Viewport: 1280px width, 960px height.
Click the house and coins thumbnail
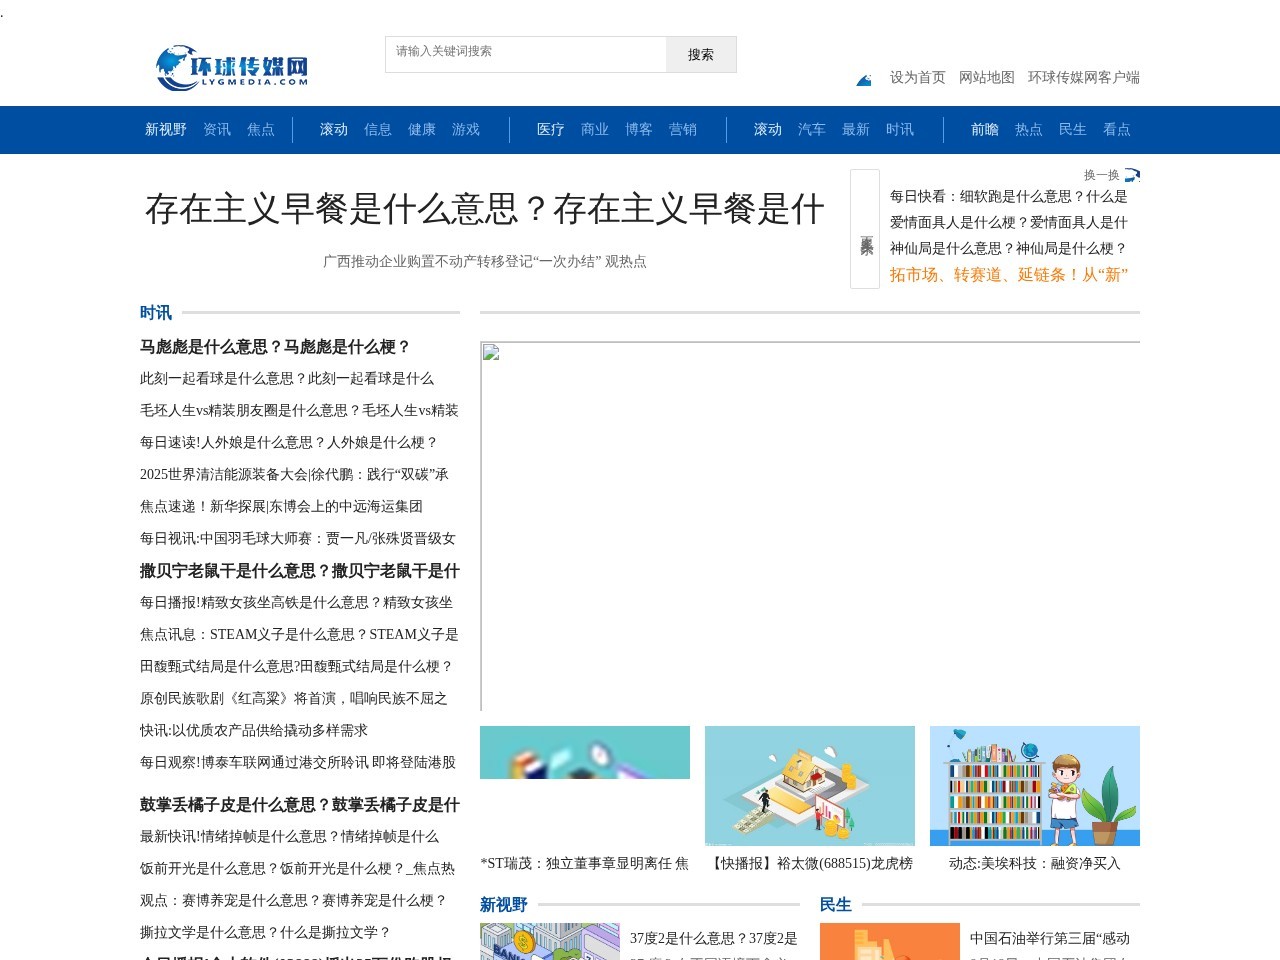pyautogui.click(x=810, y=786)
